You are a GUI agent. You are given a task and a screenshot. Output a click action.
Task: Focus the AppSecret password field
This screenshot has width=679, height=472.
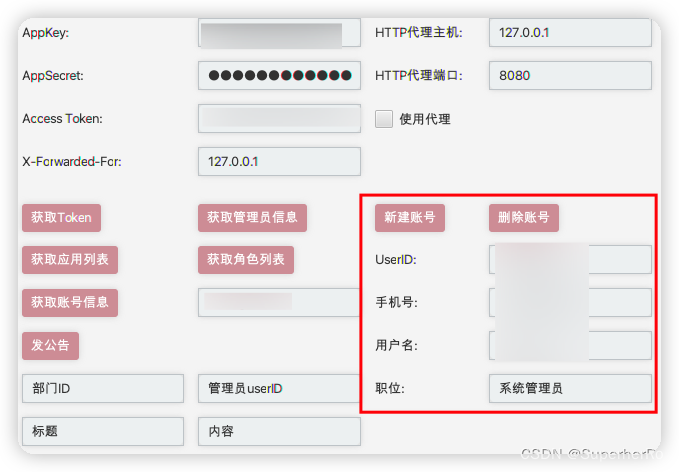279,75
